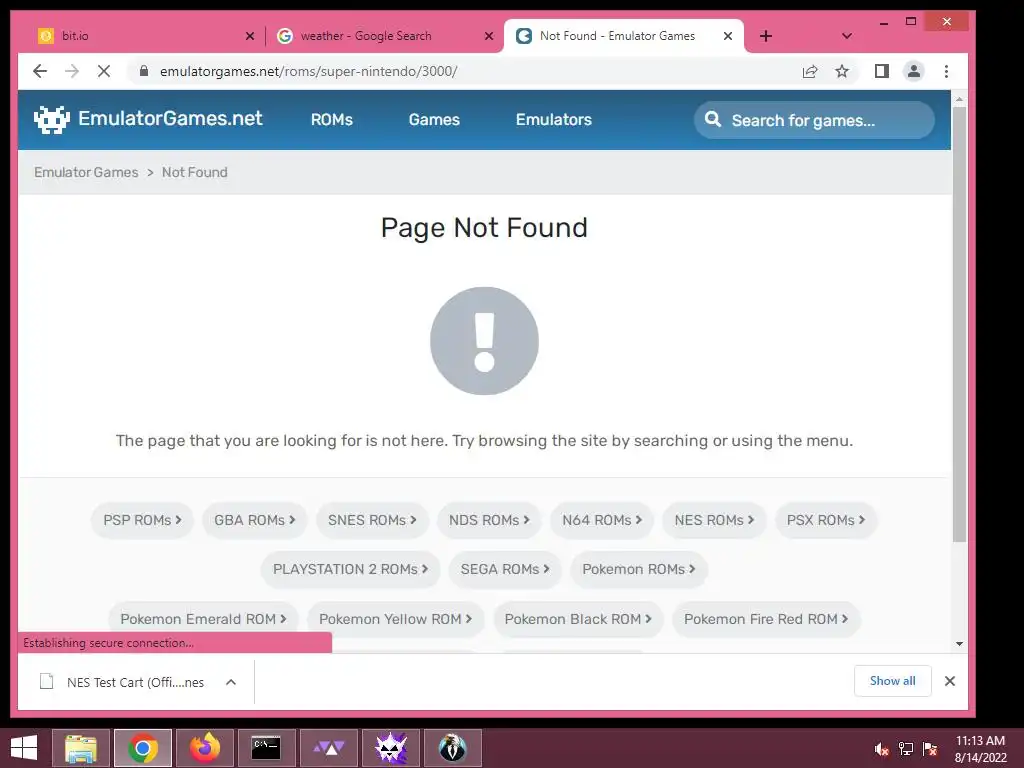
Task: Open the Chrome profile avatar
Action: coord(914,71)
